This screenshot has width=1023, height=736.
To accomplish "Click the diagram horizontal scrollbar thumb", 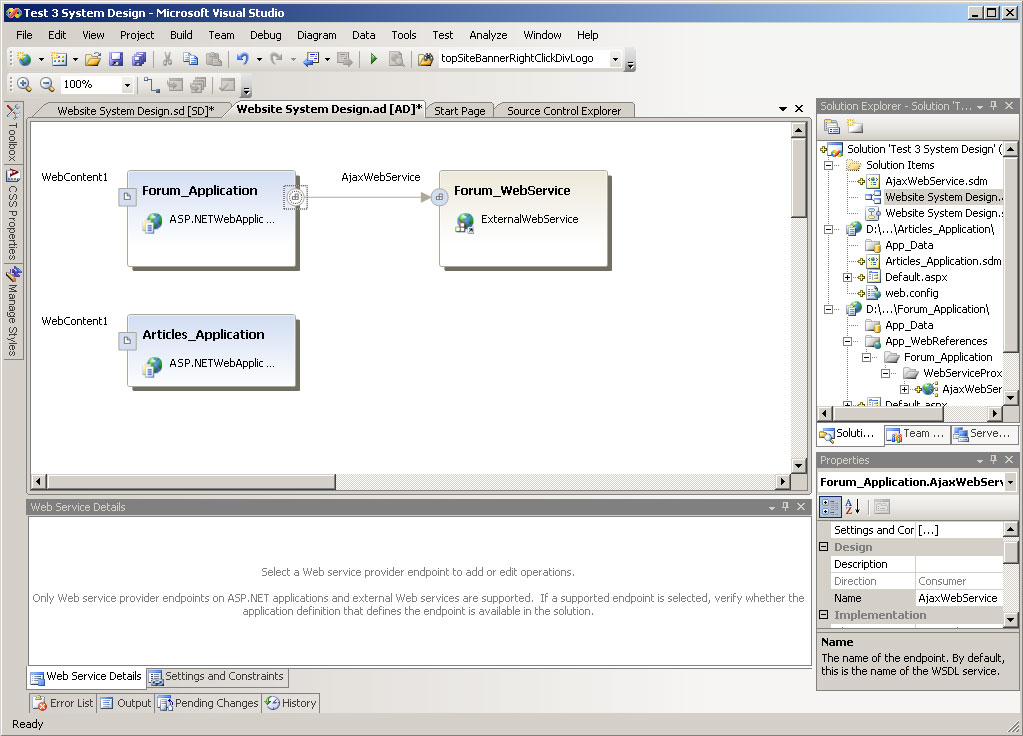I will click(191, 482).
